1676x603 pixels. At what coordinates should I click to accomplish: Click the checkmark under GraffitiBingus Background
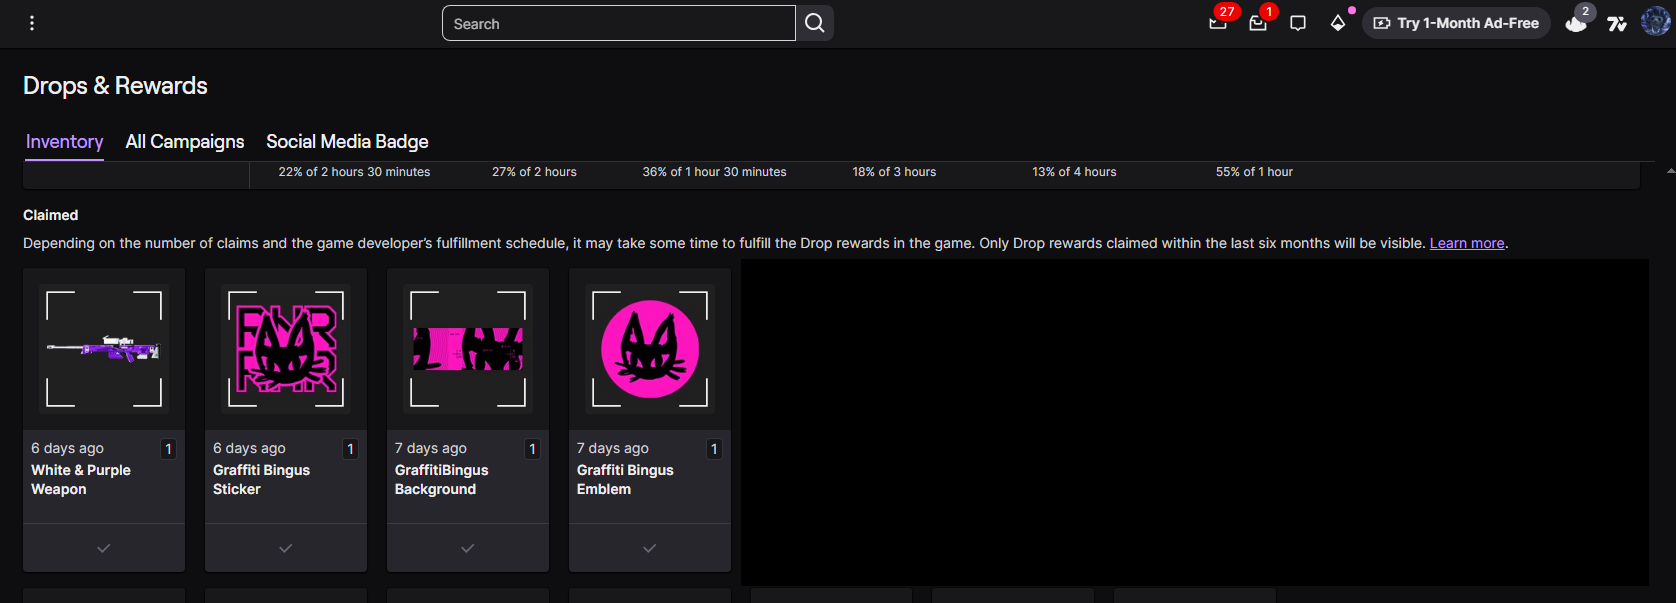coord(468,548)
